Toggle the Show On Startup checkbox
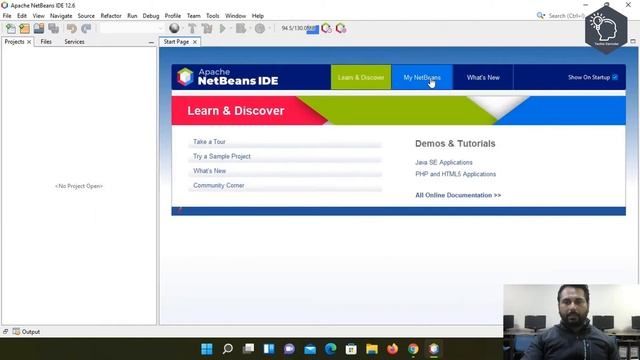The width and height of the screenshot is (640, 360). 615,77
